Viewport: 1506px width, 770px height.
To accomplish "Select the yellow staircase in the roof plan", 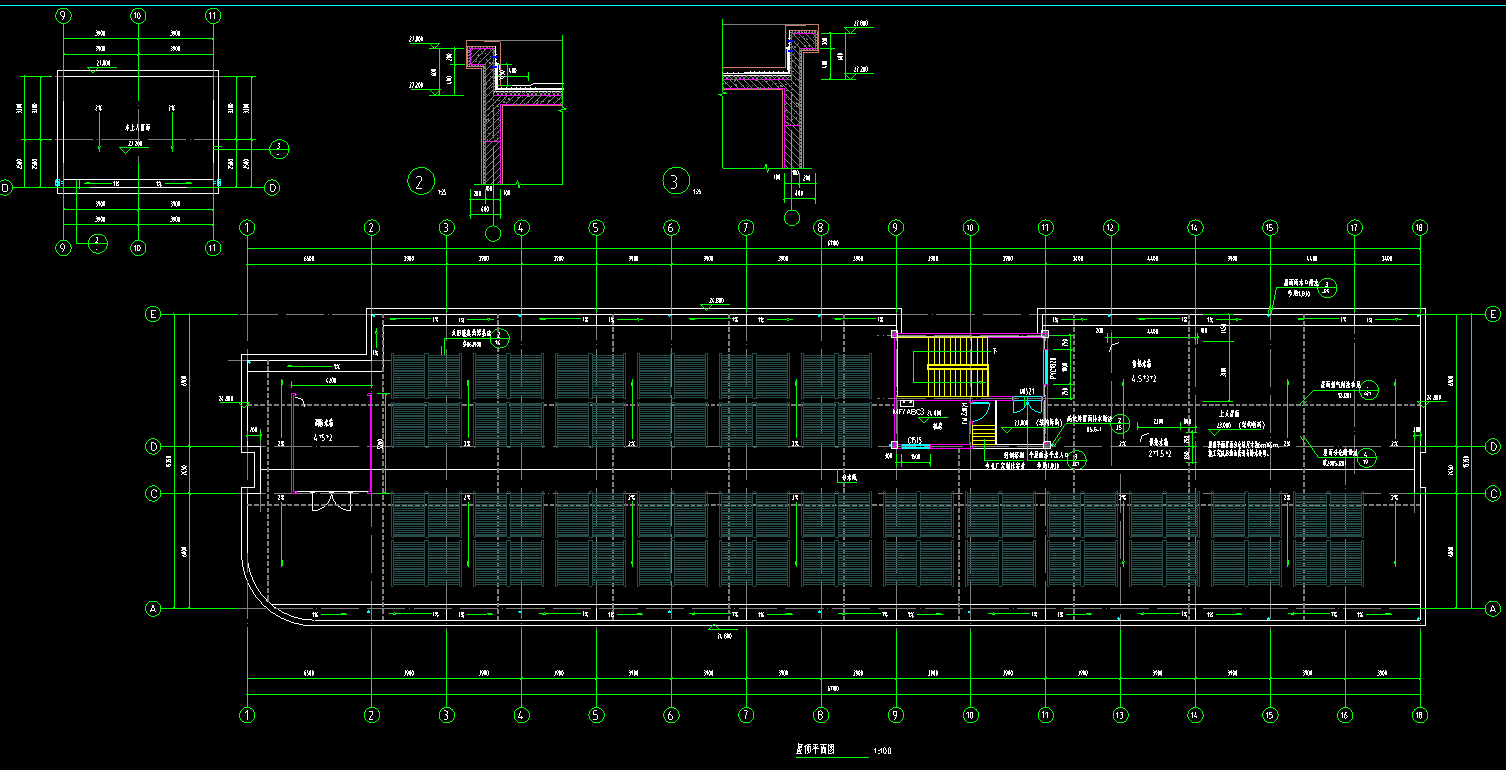I will tap(957, 367).
